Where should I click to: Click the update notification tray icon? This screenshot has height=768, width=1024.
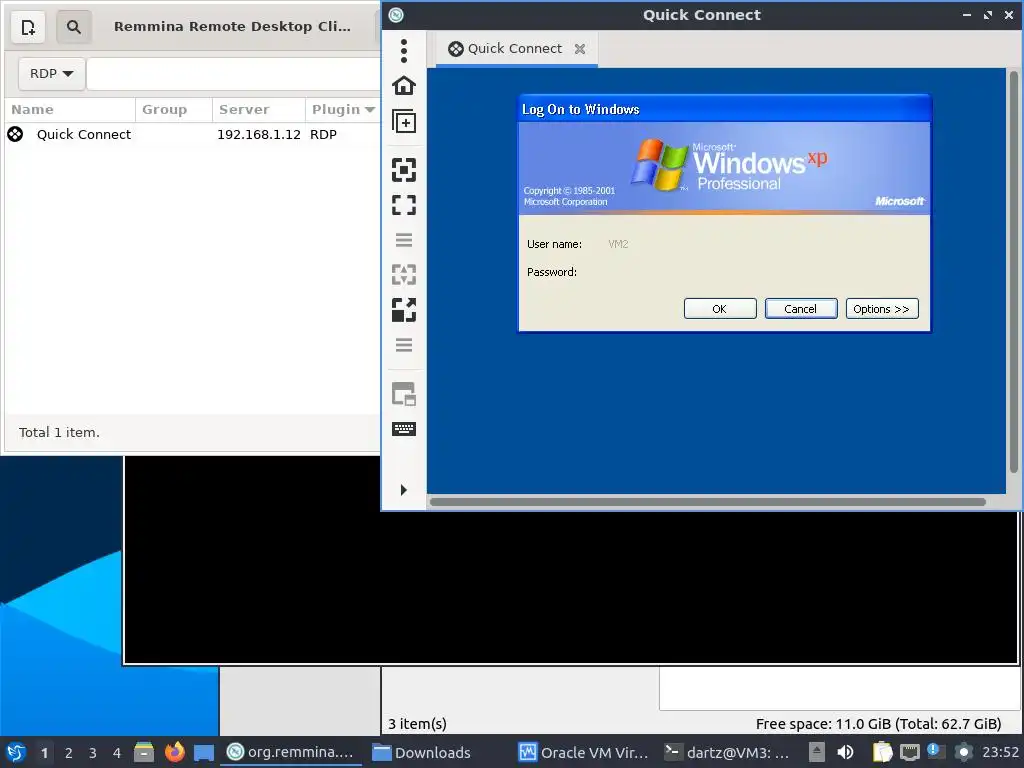pos(936,752)
